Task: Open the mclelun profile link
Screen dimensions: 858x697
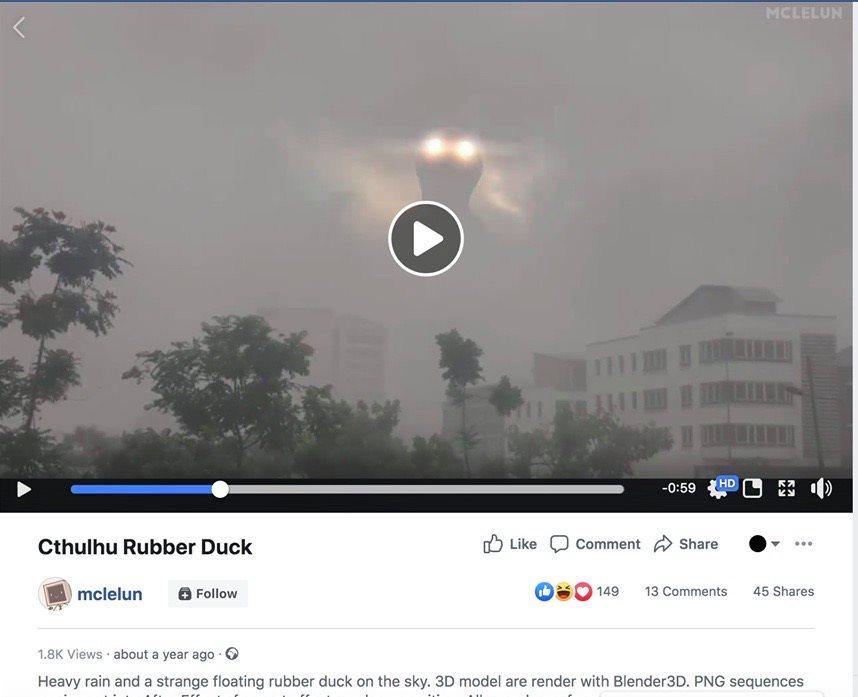Action: [x=109, y=594]
